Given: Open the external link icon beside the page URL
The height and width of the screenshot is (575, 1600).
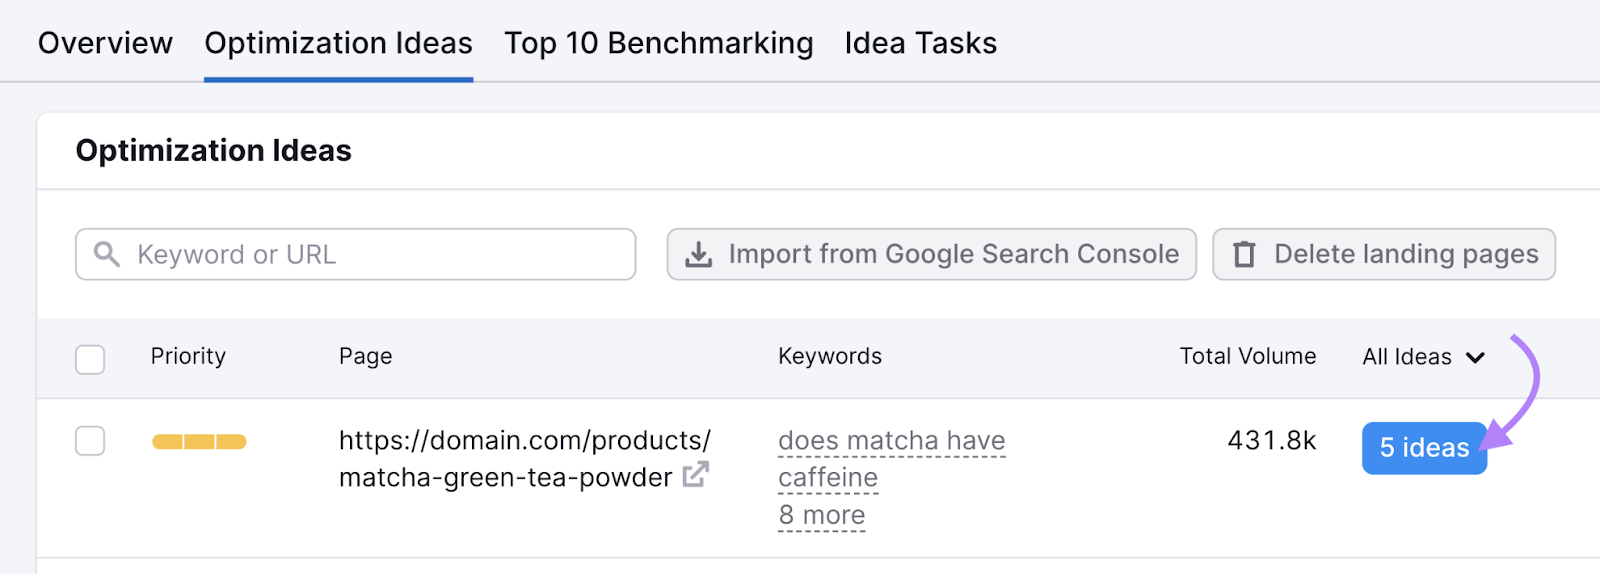Looking at the screenshot, I should (x=696, y=475).
